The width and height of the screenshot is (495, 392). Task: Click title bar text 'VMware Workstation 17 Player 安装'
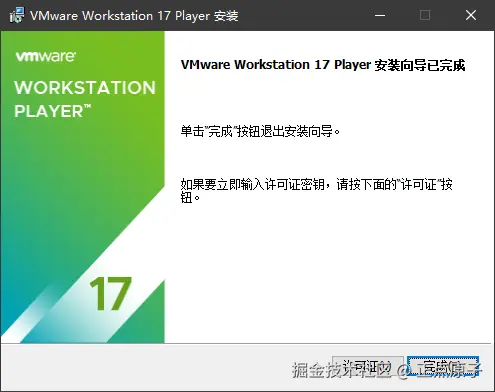pos(134,16)
